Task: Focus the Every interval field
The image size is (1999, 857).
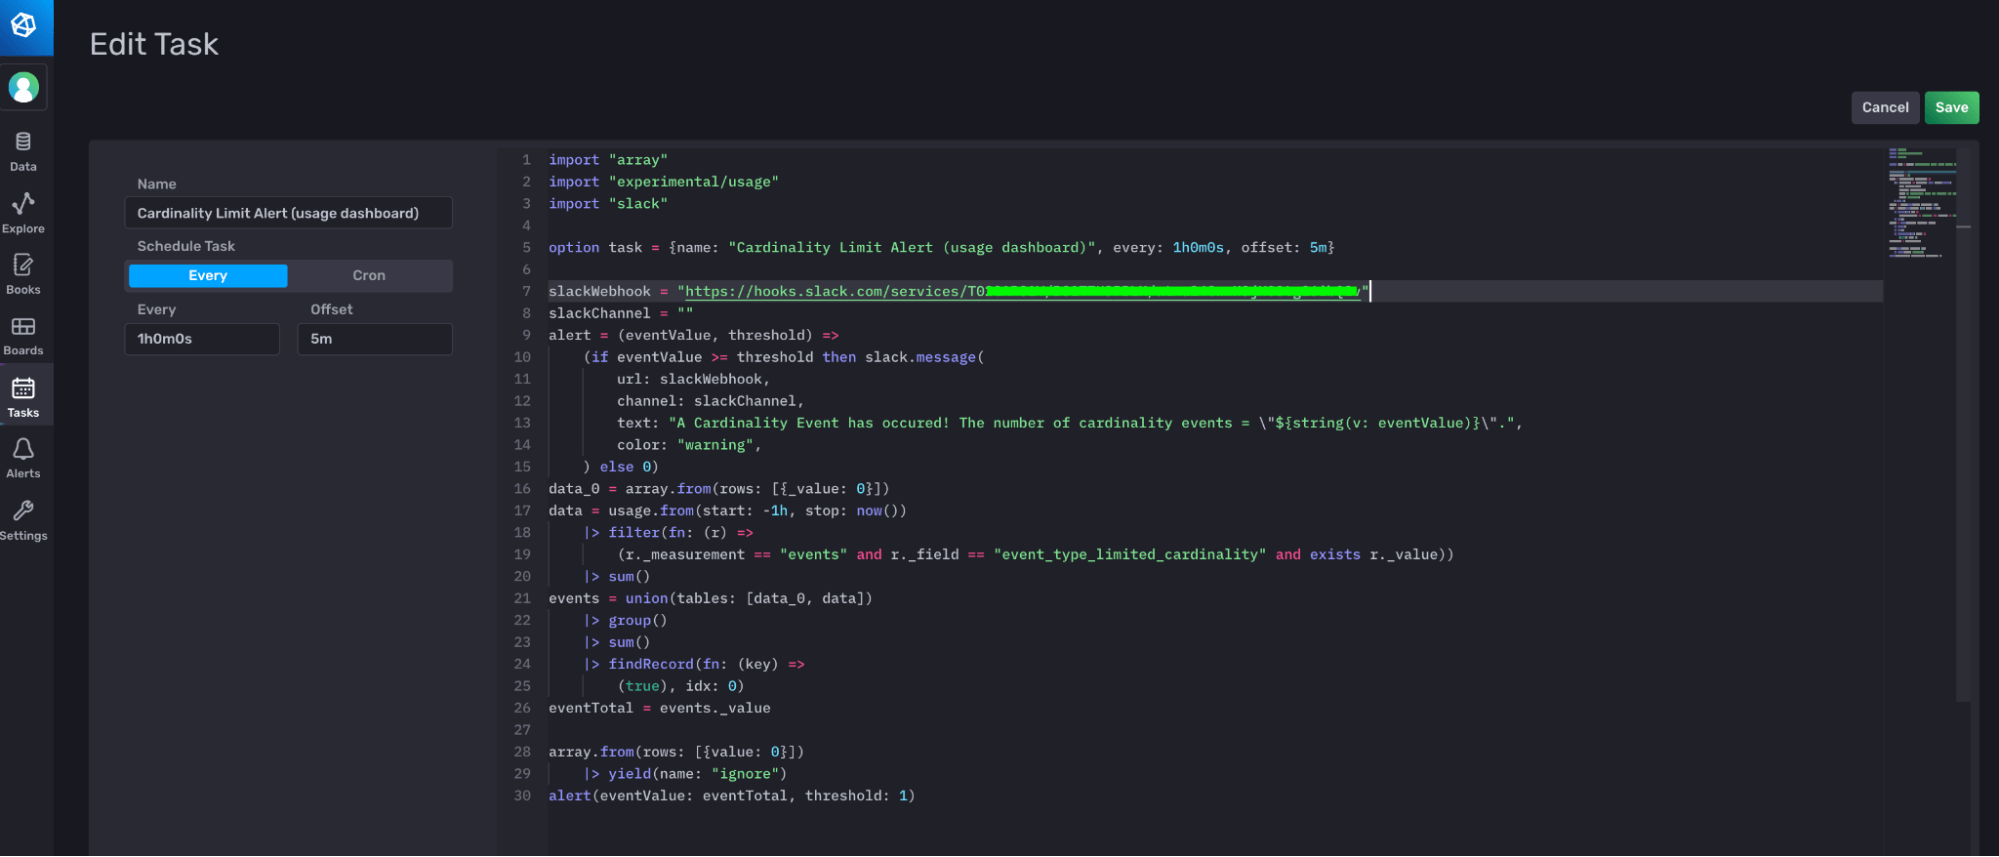Action: tap(202, 339)
